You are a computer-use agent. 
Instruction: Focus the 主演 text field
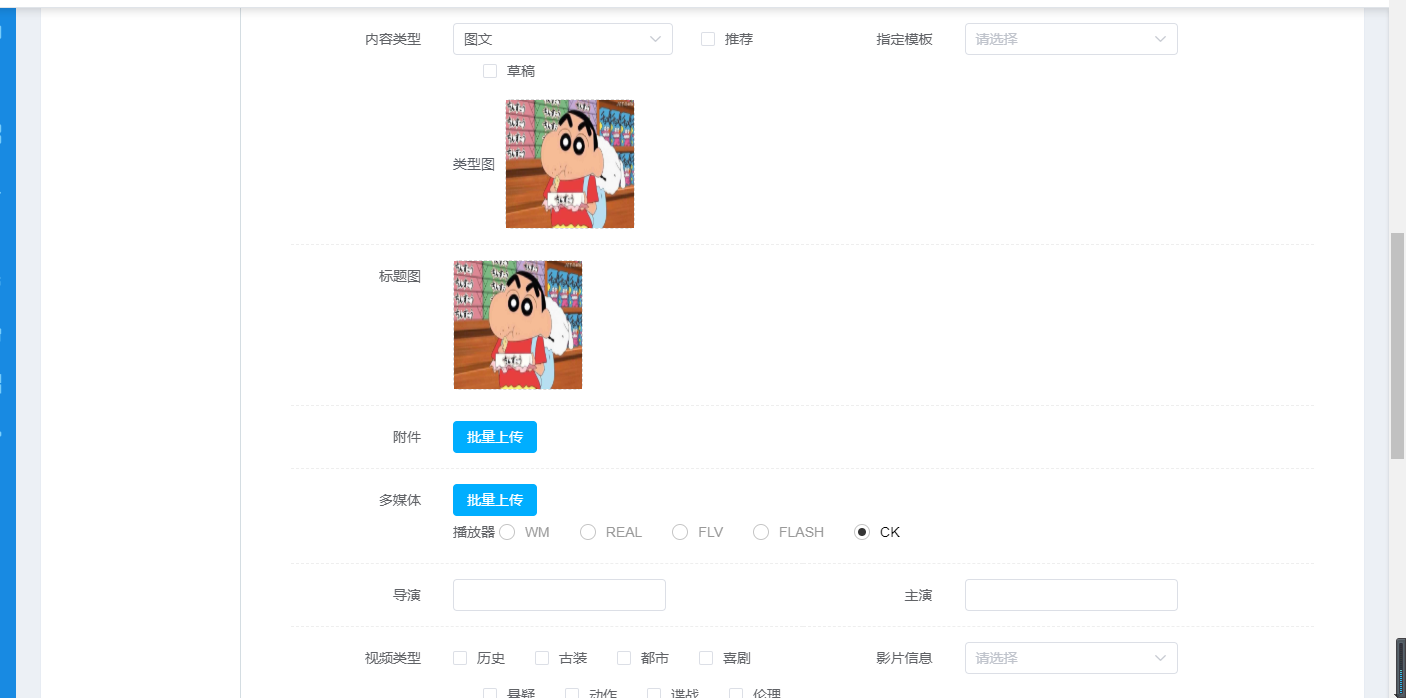(1071, 595)
